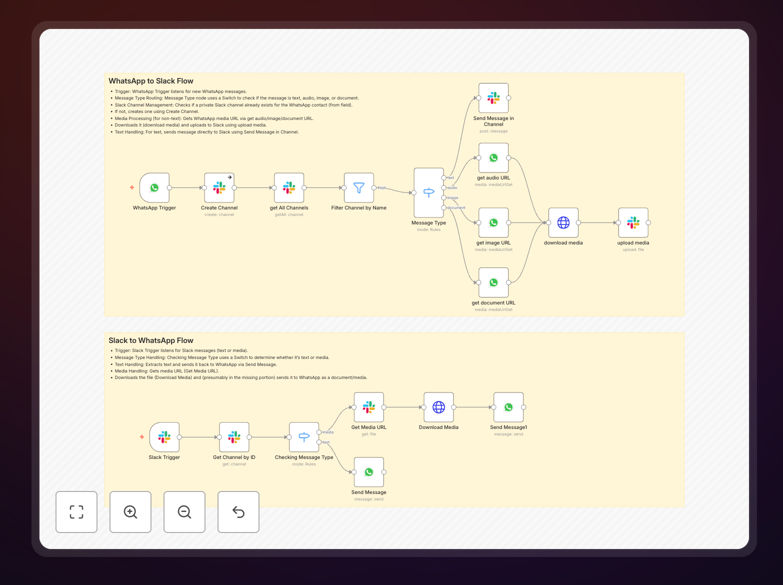Image resolution: width=783 pixels, height=585 pixels.
Task: Click the upload media output connector
Action: click(649, 223)
